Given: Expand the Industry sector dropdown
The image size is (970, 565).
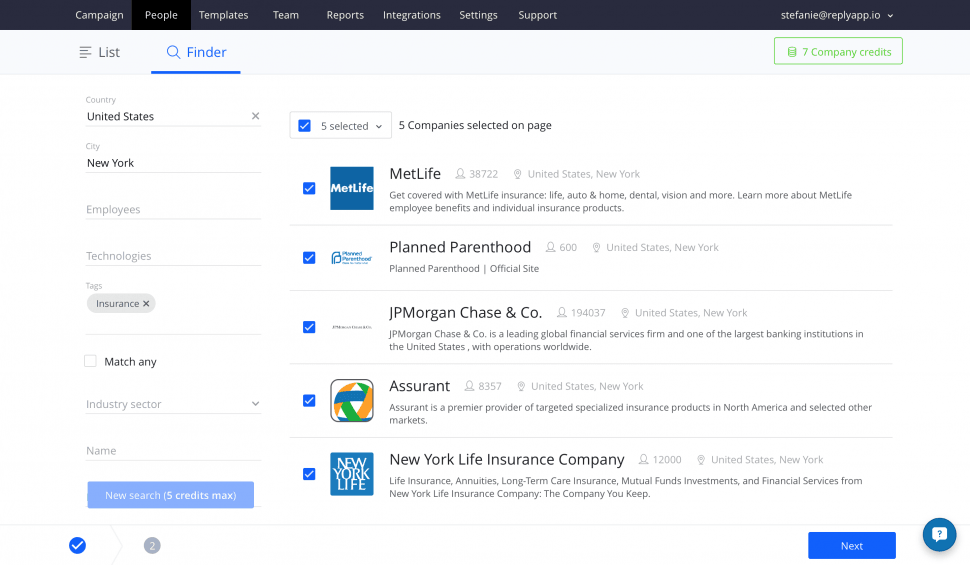Looking at the screenshot, I should [173, 404].
